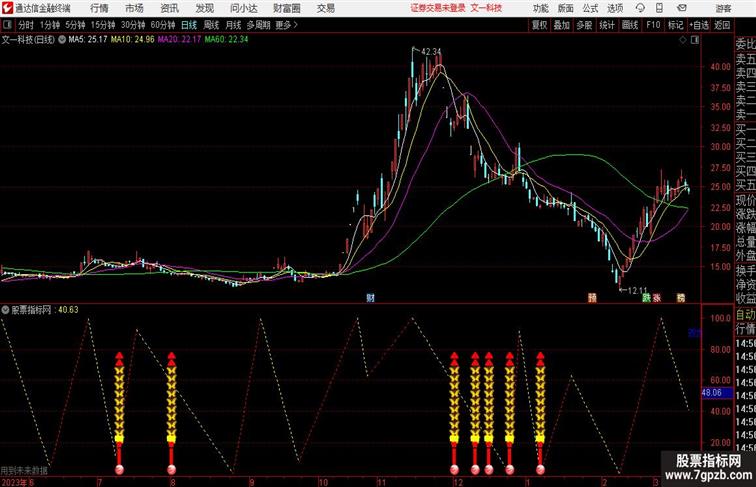This screenshot has height=487, width=756.
Task: Click the 证券交易未登录 login status
Action: pyautogui.click(x=438, y=8)
